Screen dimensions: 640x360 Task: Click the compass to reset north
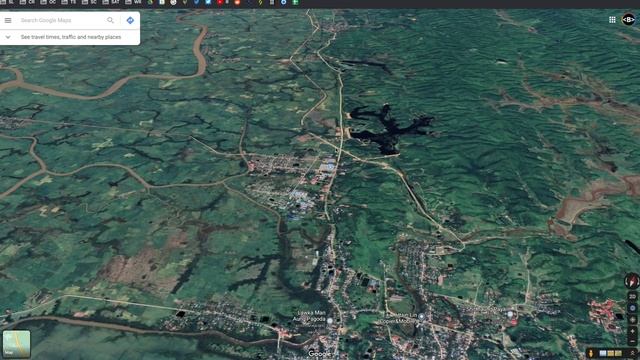point(632,281)
